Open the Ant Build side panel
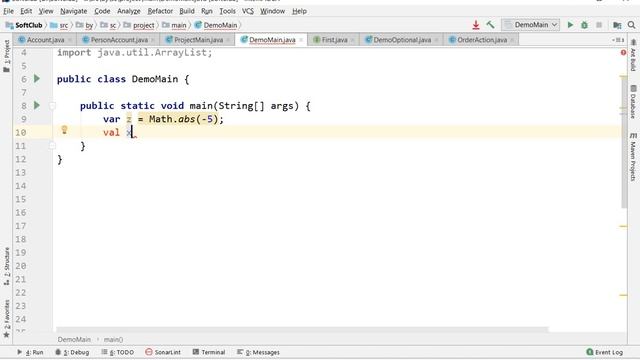Image resolution: width=640 pixels, height=360 pixels. coord(633,56)
